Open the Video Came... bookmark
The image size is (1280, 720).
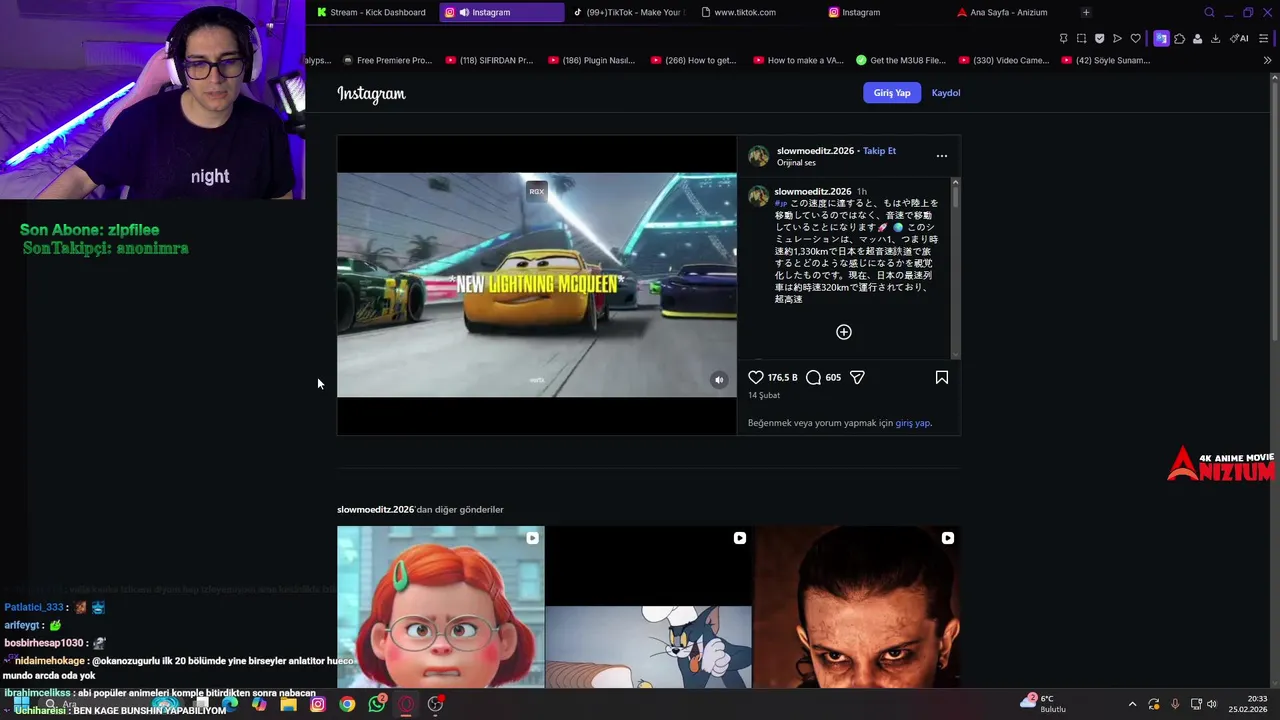coord(1003,60)
